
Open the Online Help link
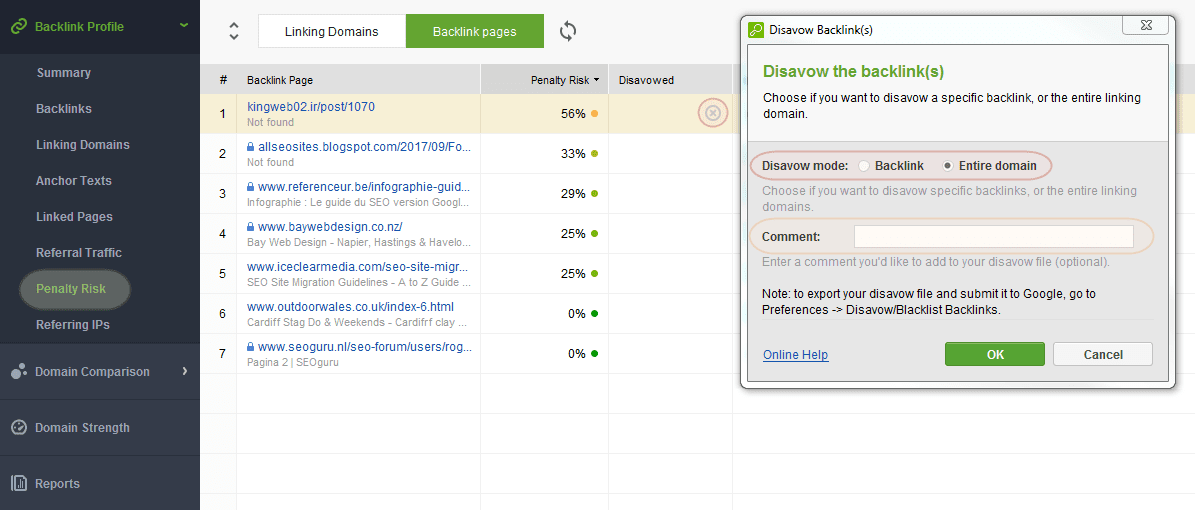(x=795, y=355)
